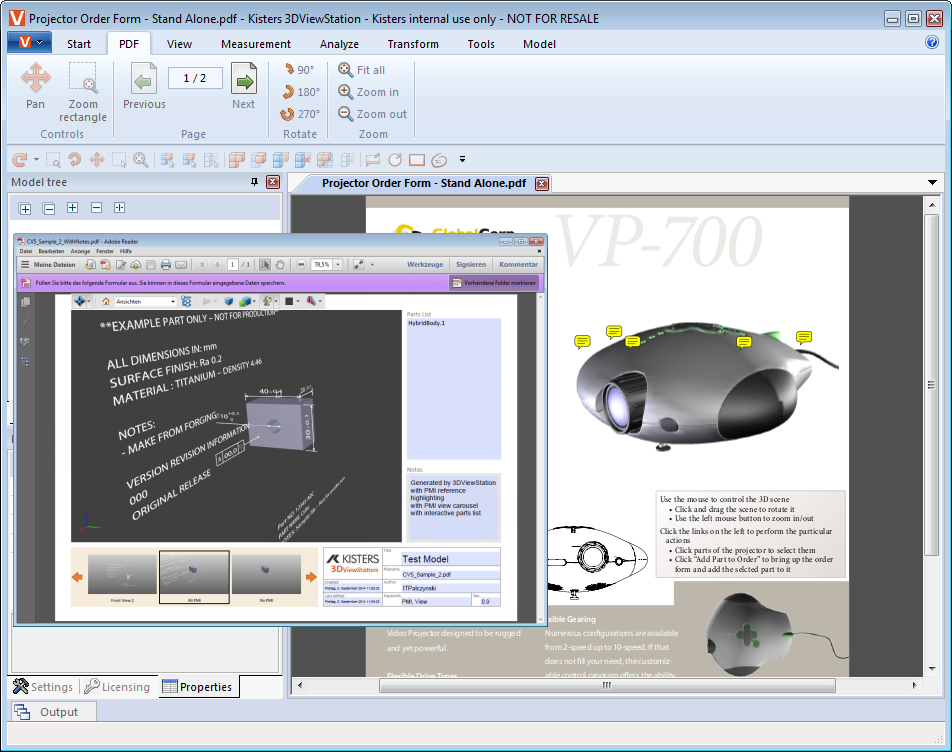The width and height of the screenshot is (952, 752).
Task: Toggle 'Vorhandene Felder markieren' in Adobe Reader
Action: (x=494, y=283)
